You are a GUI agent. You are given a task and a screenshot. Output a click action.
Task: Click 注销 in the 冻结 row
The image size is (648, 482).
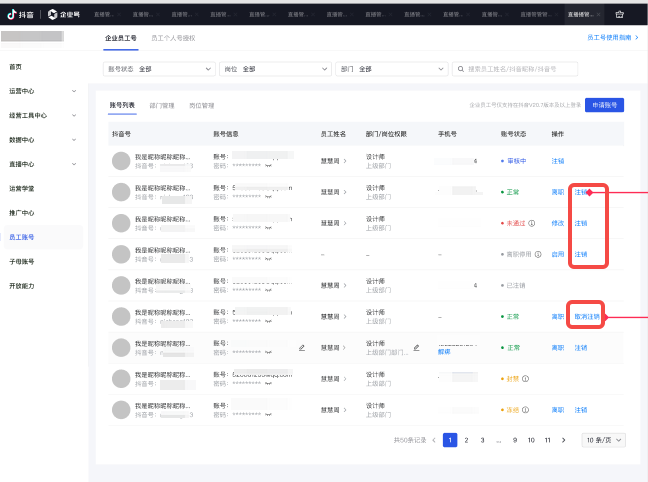[581, 410]
